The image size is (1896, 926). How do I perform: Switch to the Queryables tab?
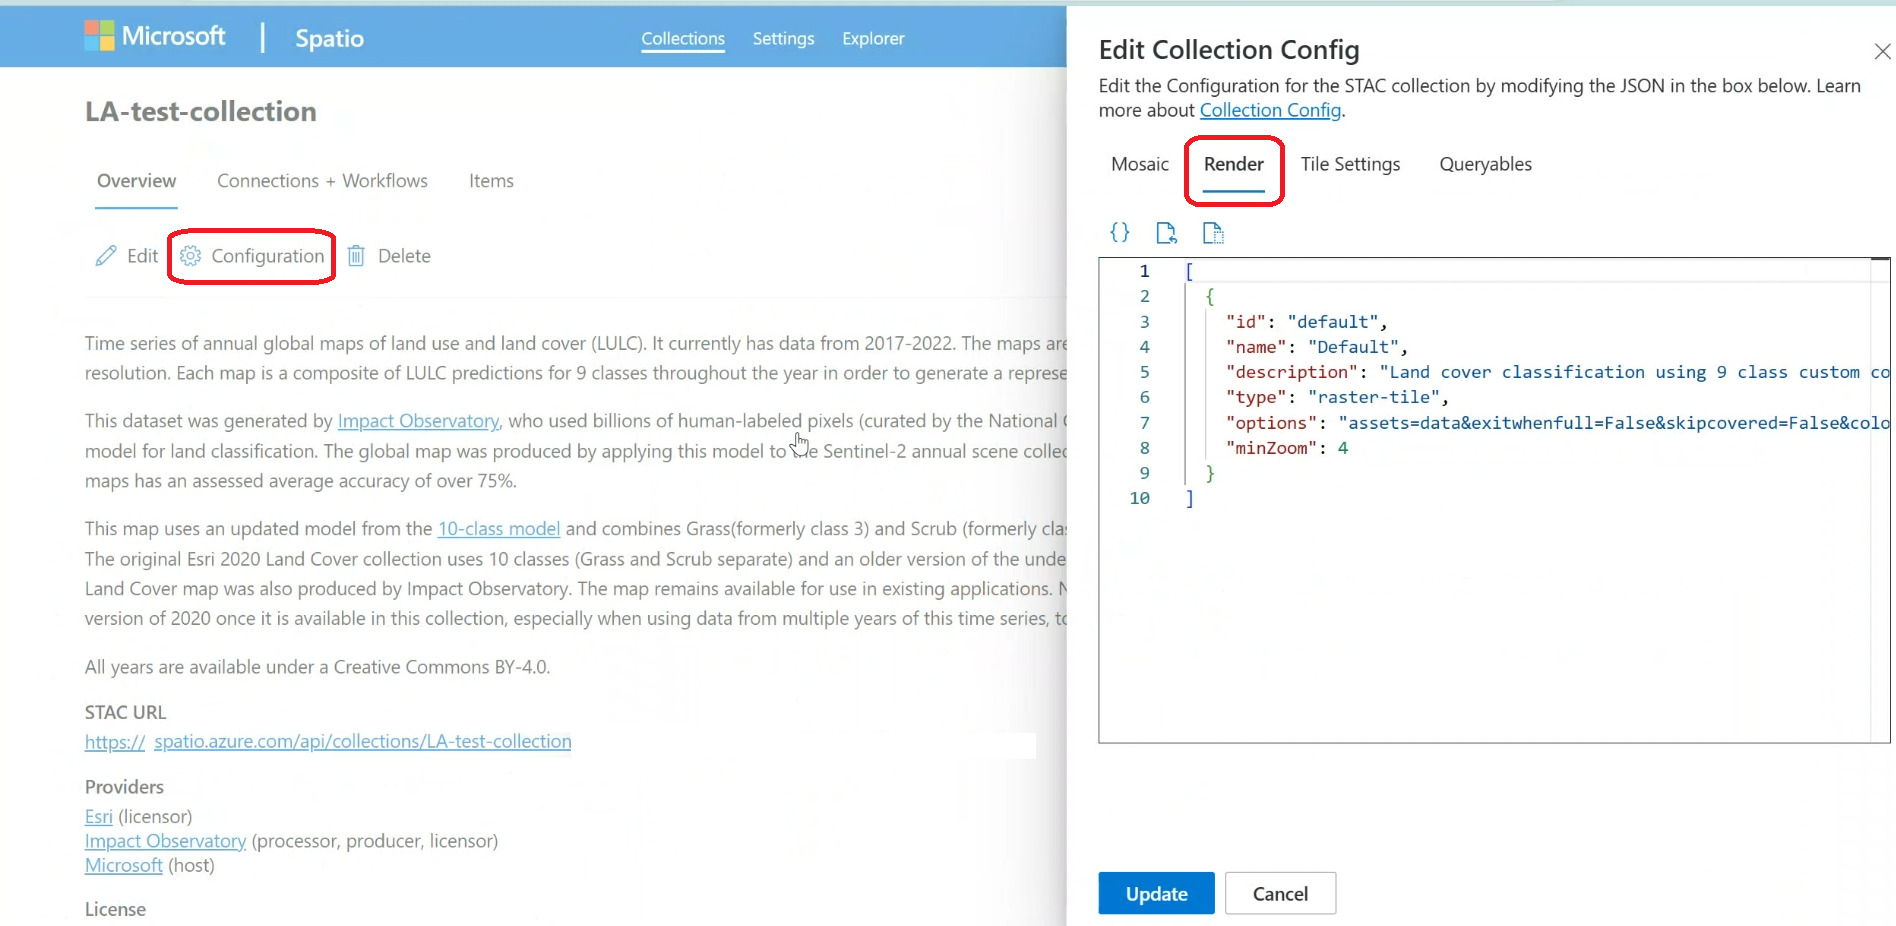[1485, 164]
